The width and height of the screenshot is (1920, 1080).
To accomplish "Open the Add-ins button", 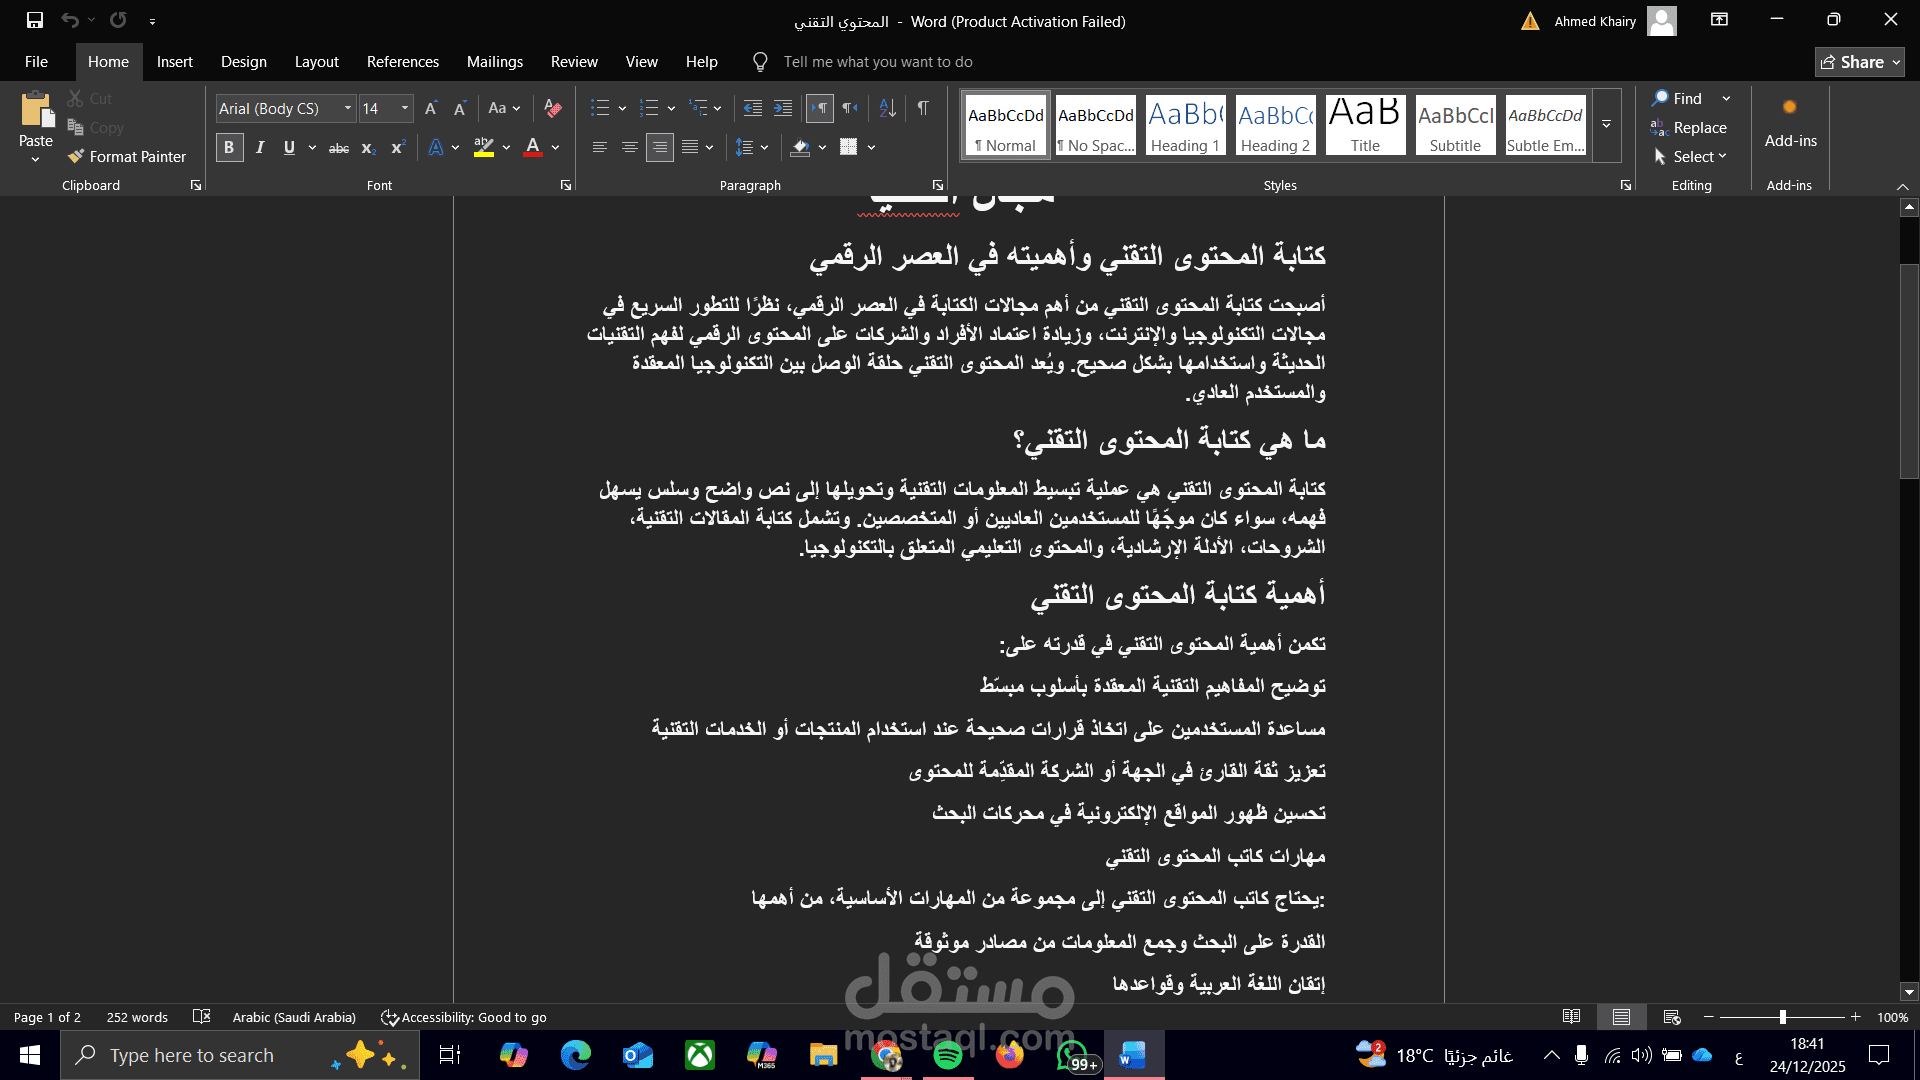I will (x=1790, y=123).
